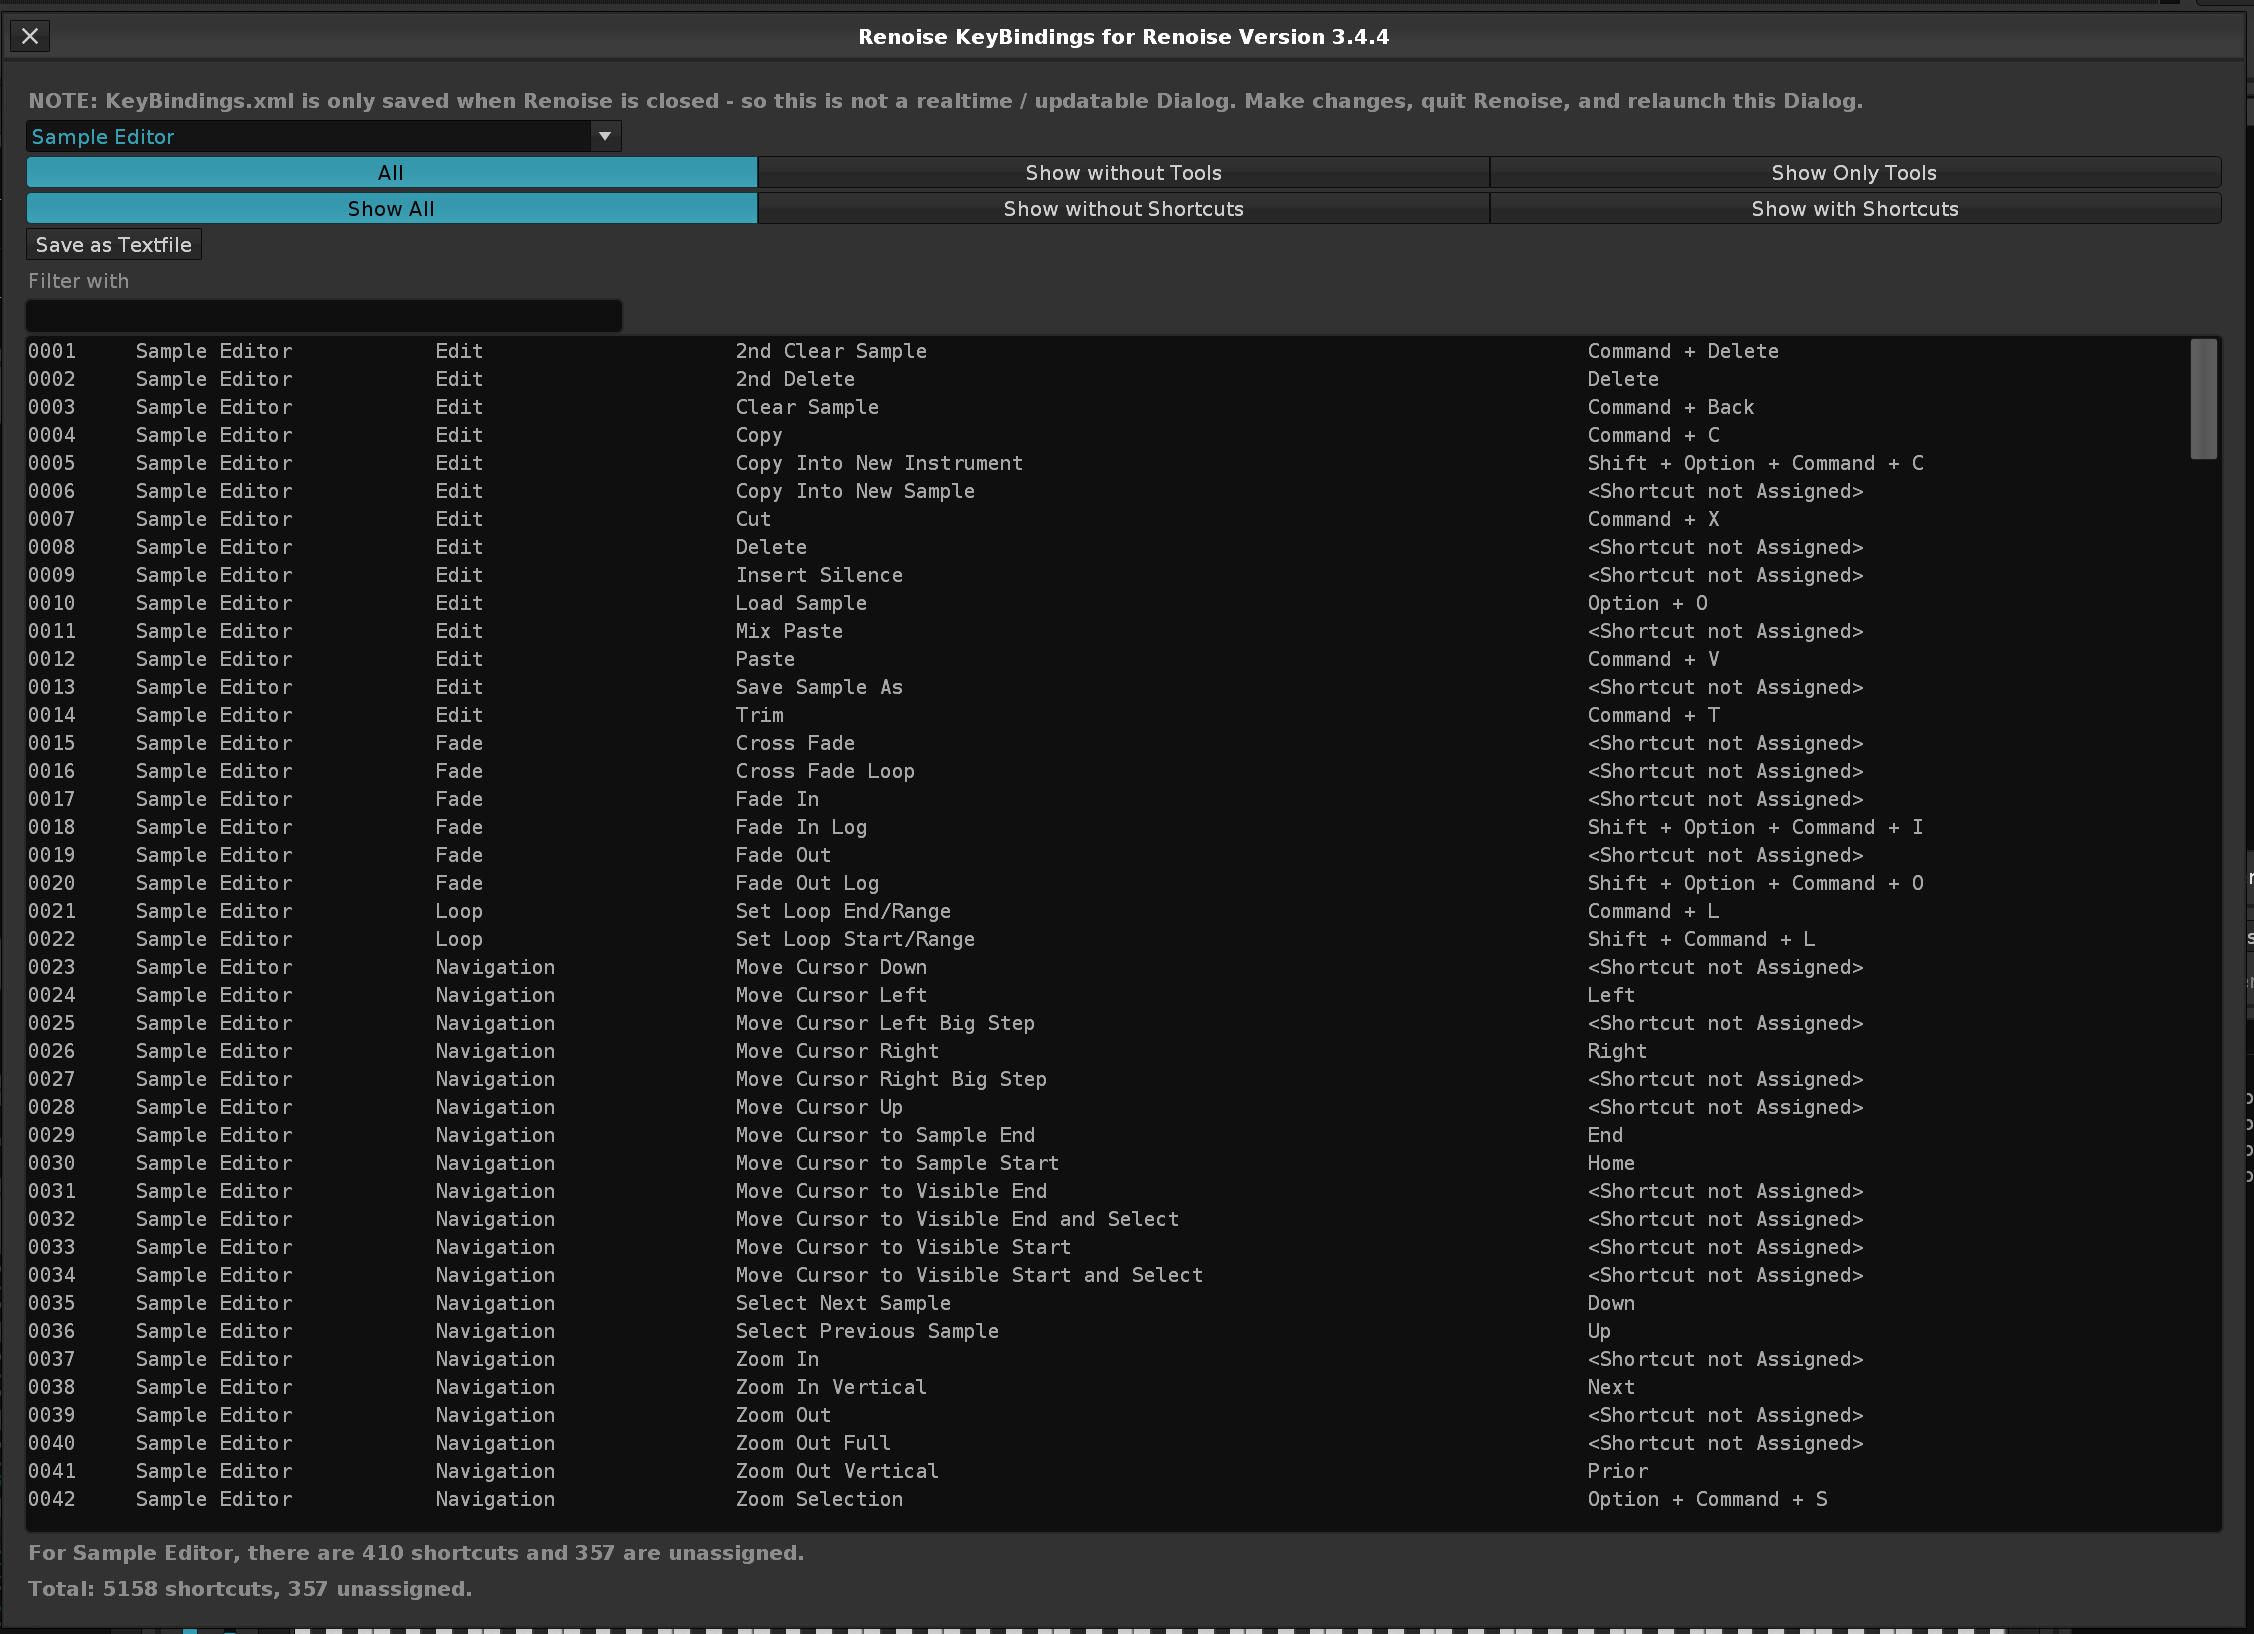Enable Show without Shortcuts view
2254x1634 pixels.
coord(1123,209)
